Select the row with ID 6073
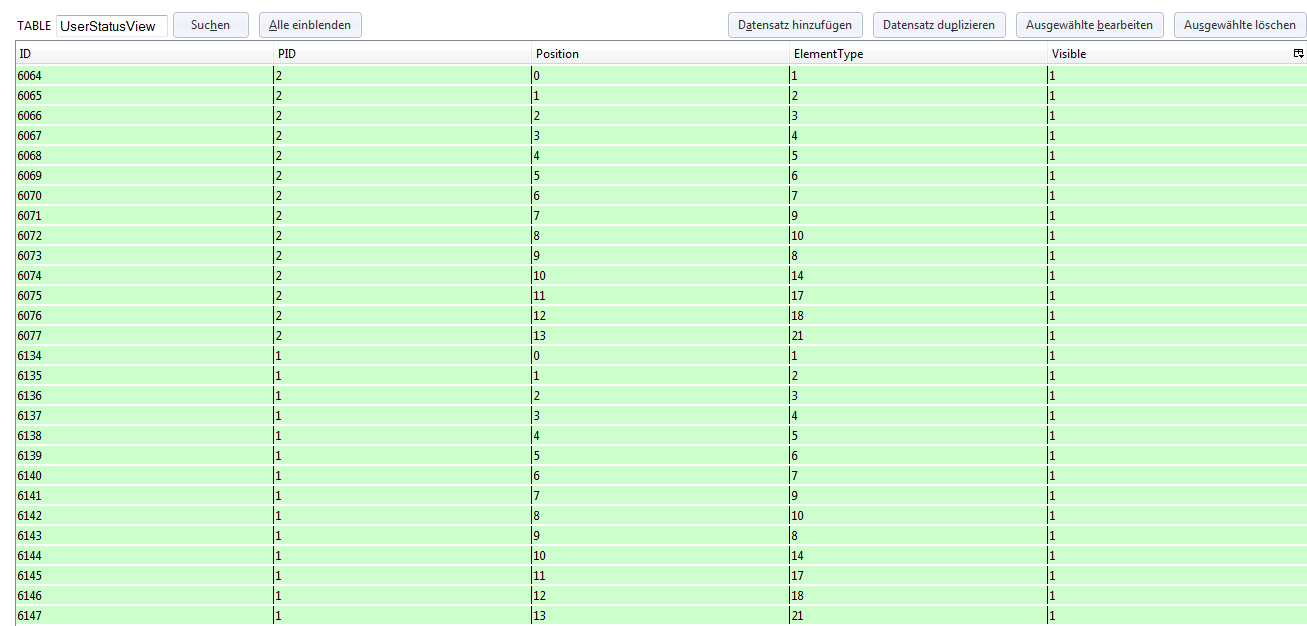The width and height of the screenshot is (1307, 626). pyautogui.click(x=661, y=256)
